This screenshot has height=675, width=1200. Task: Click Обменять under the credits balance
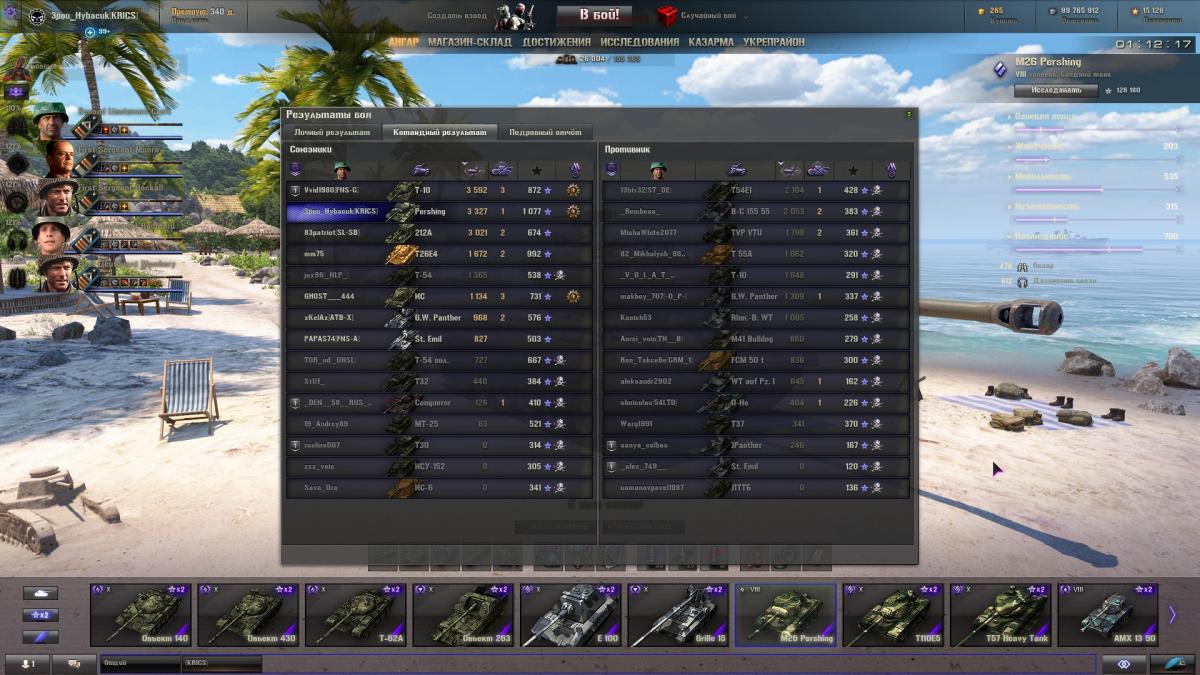[1079, 21]
